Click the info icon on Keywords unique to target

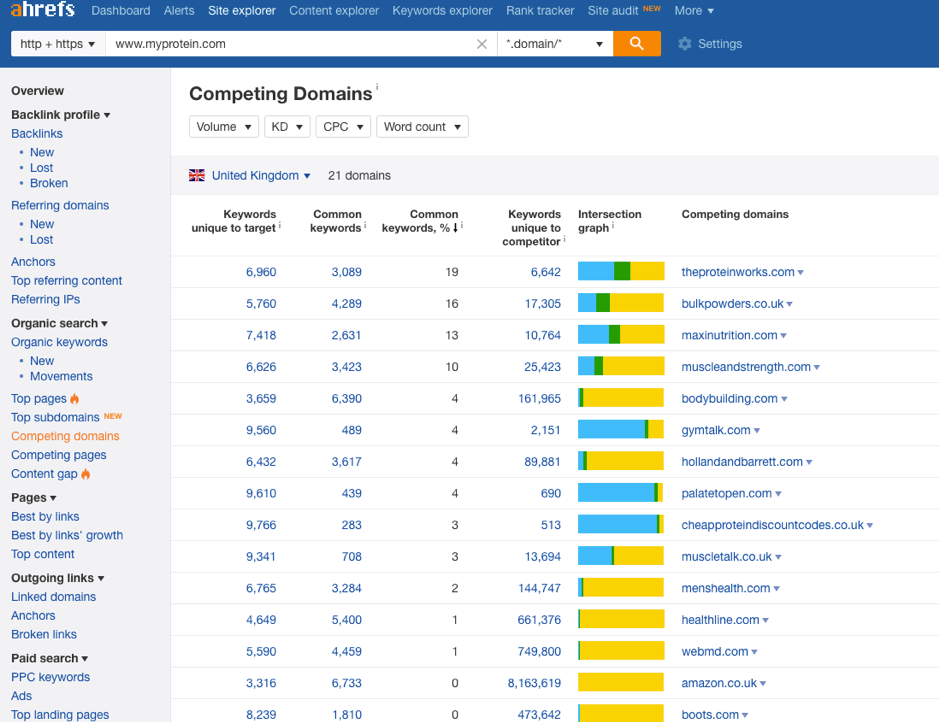point(280,225)
